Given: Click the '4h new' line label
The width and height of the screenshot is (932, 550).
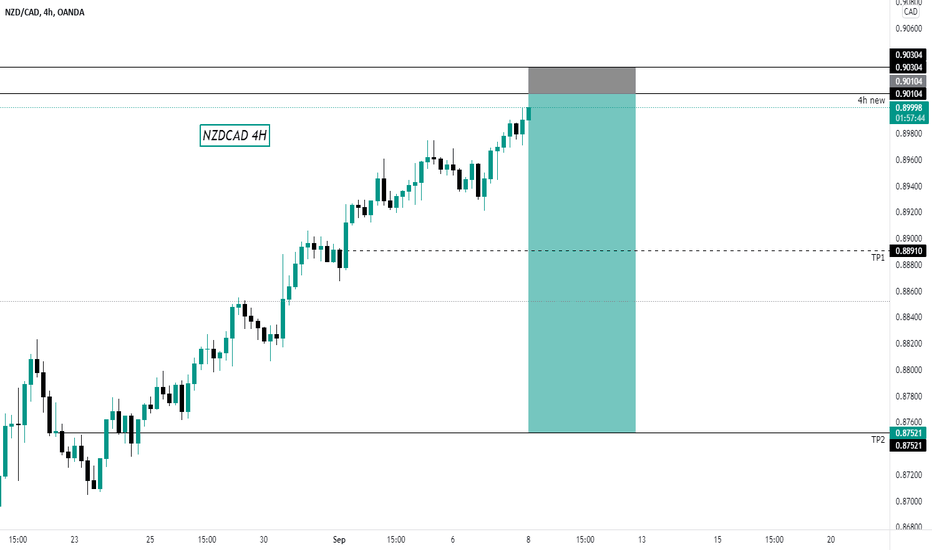Looking at the screenshot, I should (x=871, y=100).
